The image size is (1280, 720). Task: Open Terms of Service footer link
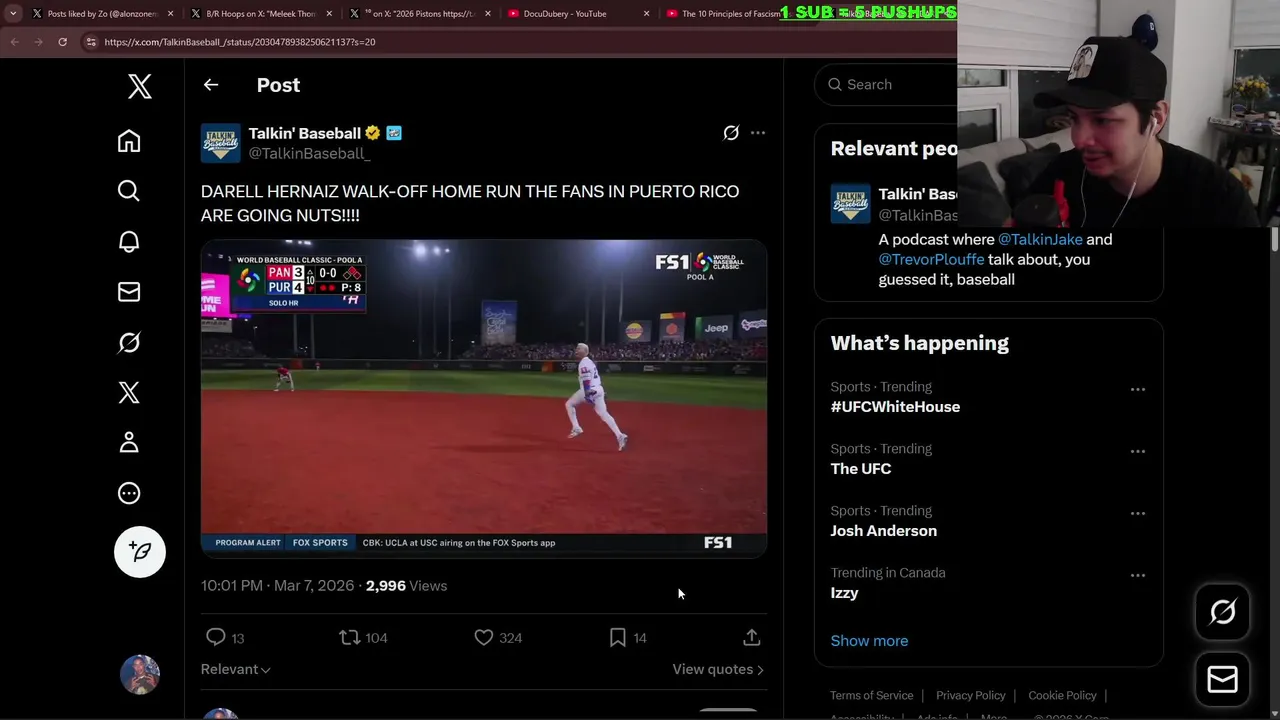pyautogui.click(x=871, y=695)
